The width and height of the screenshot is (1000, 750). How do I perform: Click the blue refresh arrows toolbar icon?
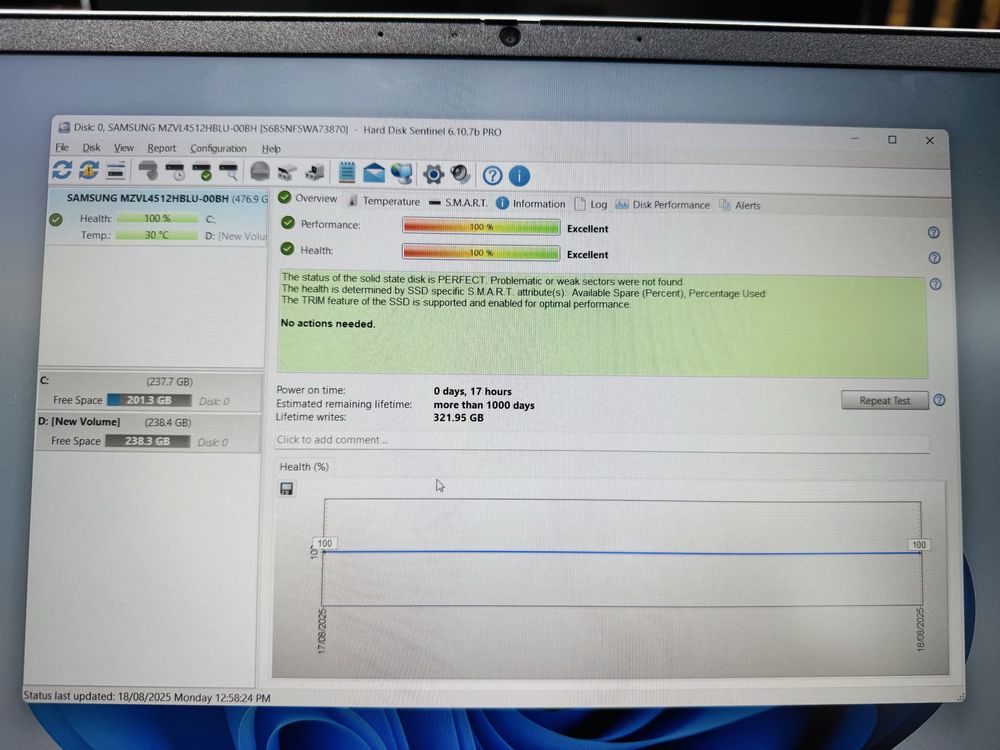pyautogui.click(x=62, y=170)
